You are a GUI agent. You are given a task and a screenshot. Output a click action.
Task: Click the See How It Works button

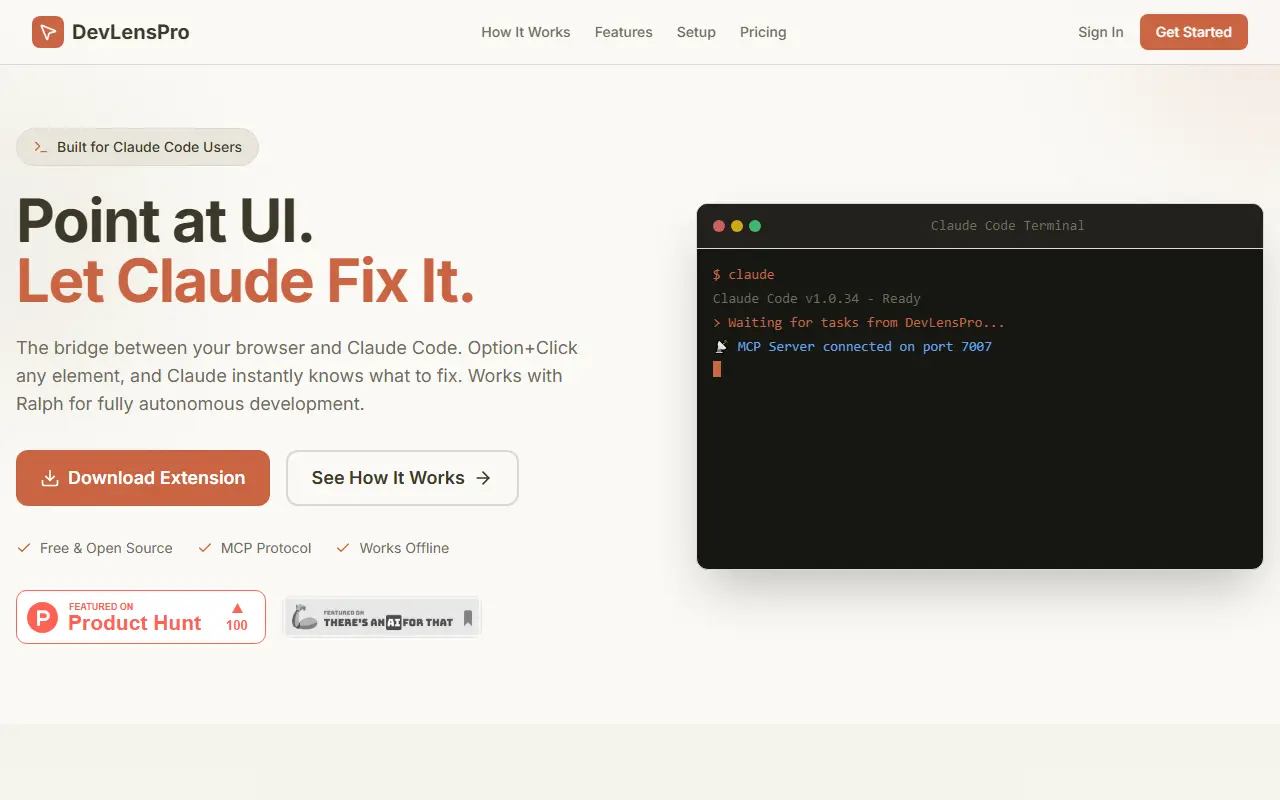tap(402, 478)
